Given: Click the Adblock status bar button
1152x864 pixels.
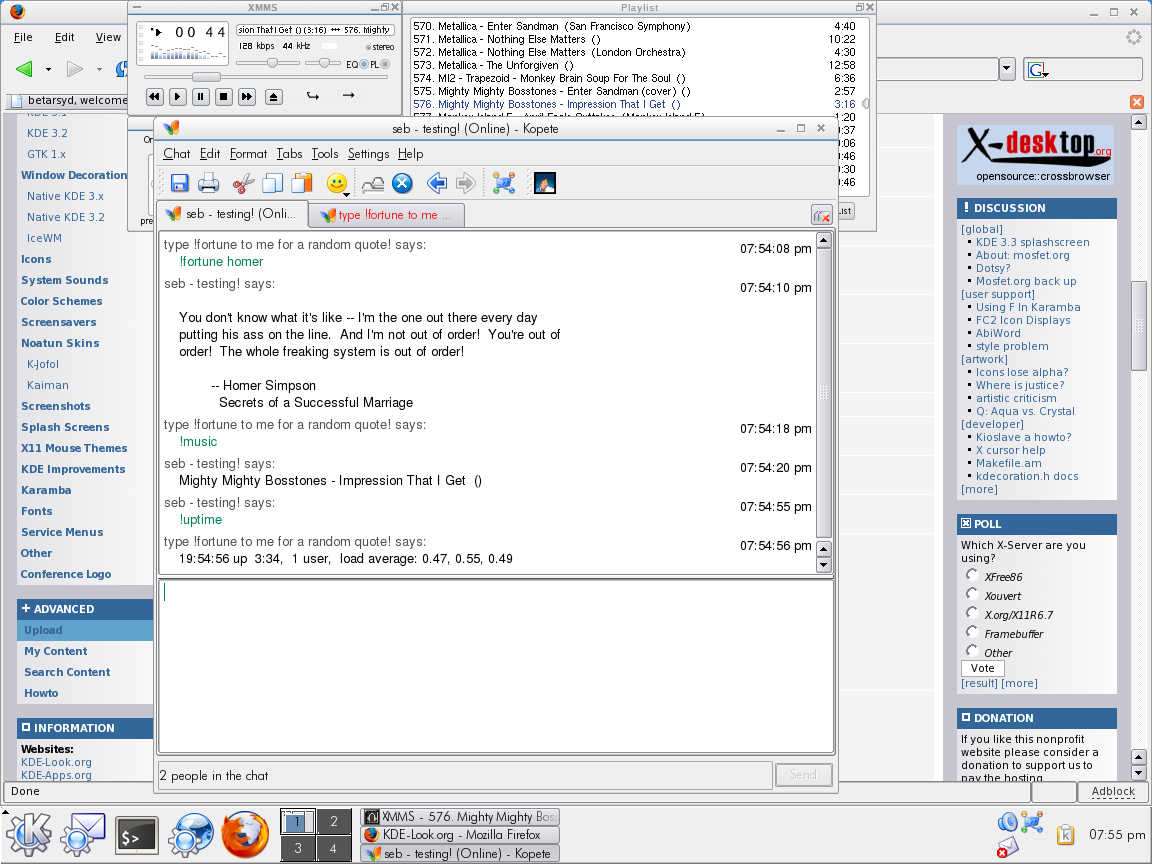Looking at the screenshot, I should (x=1113, y=791).
